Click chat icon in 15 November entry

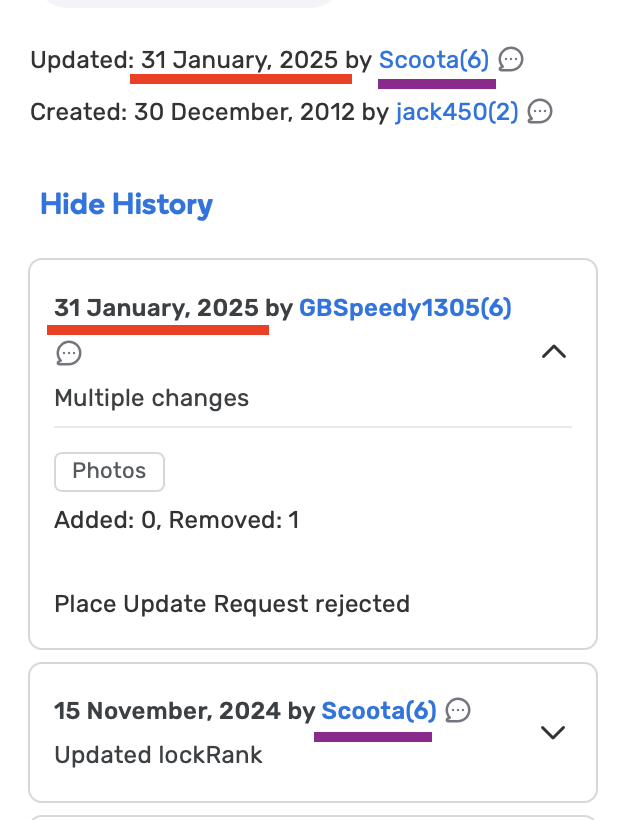click(x=458, y=711)
